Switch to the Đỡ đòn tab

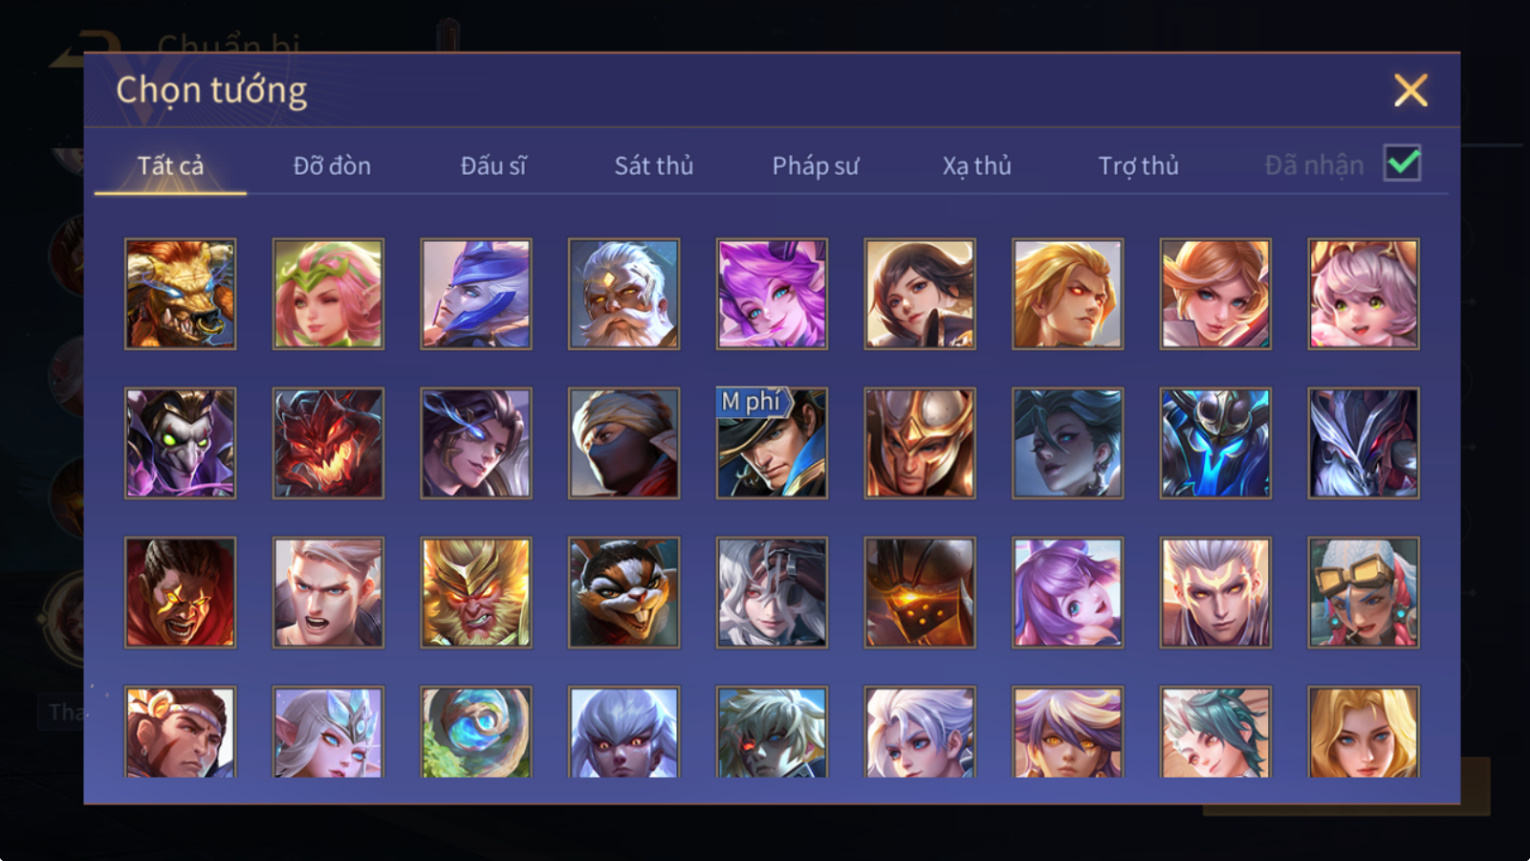click(332, 165)
